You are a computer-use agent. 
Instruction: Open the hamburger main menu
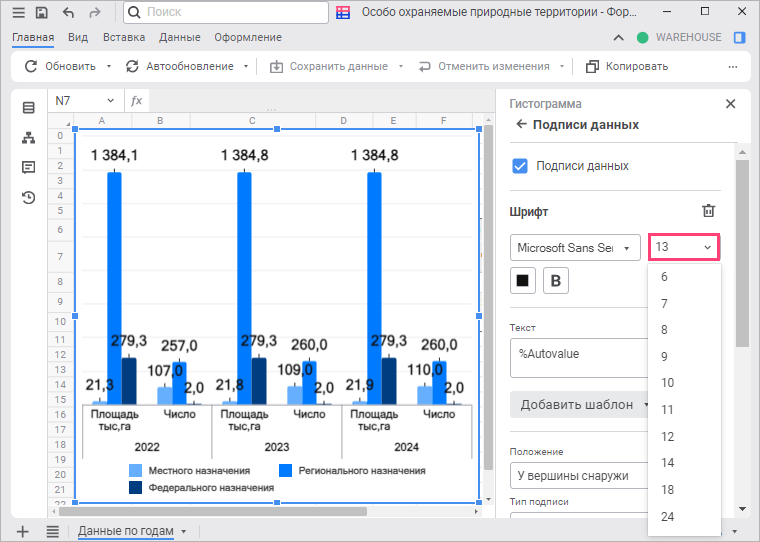(18, 12)
